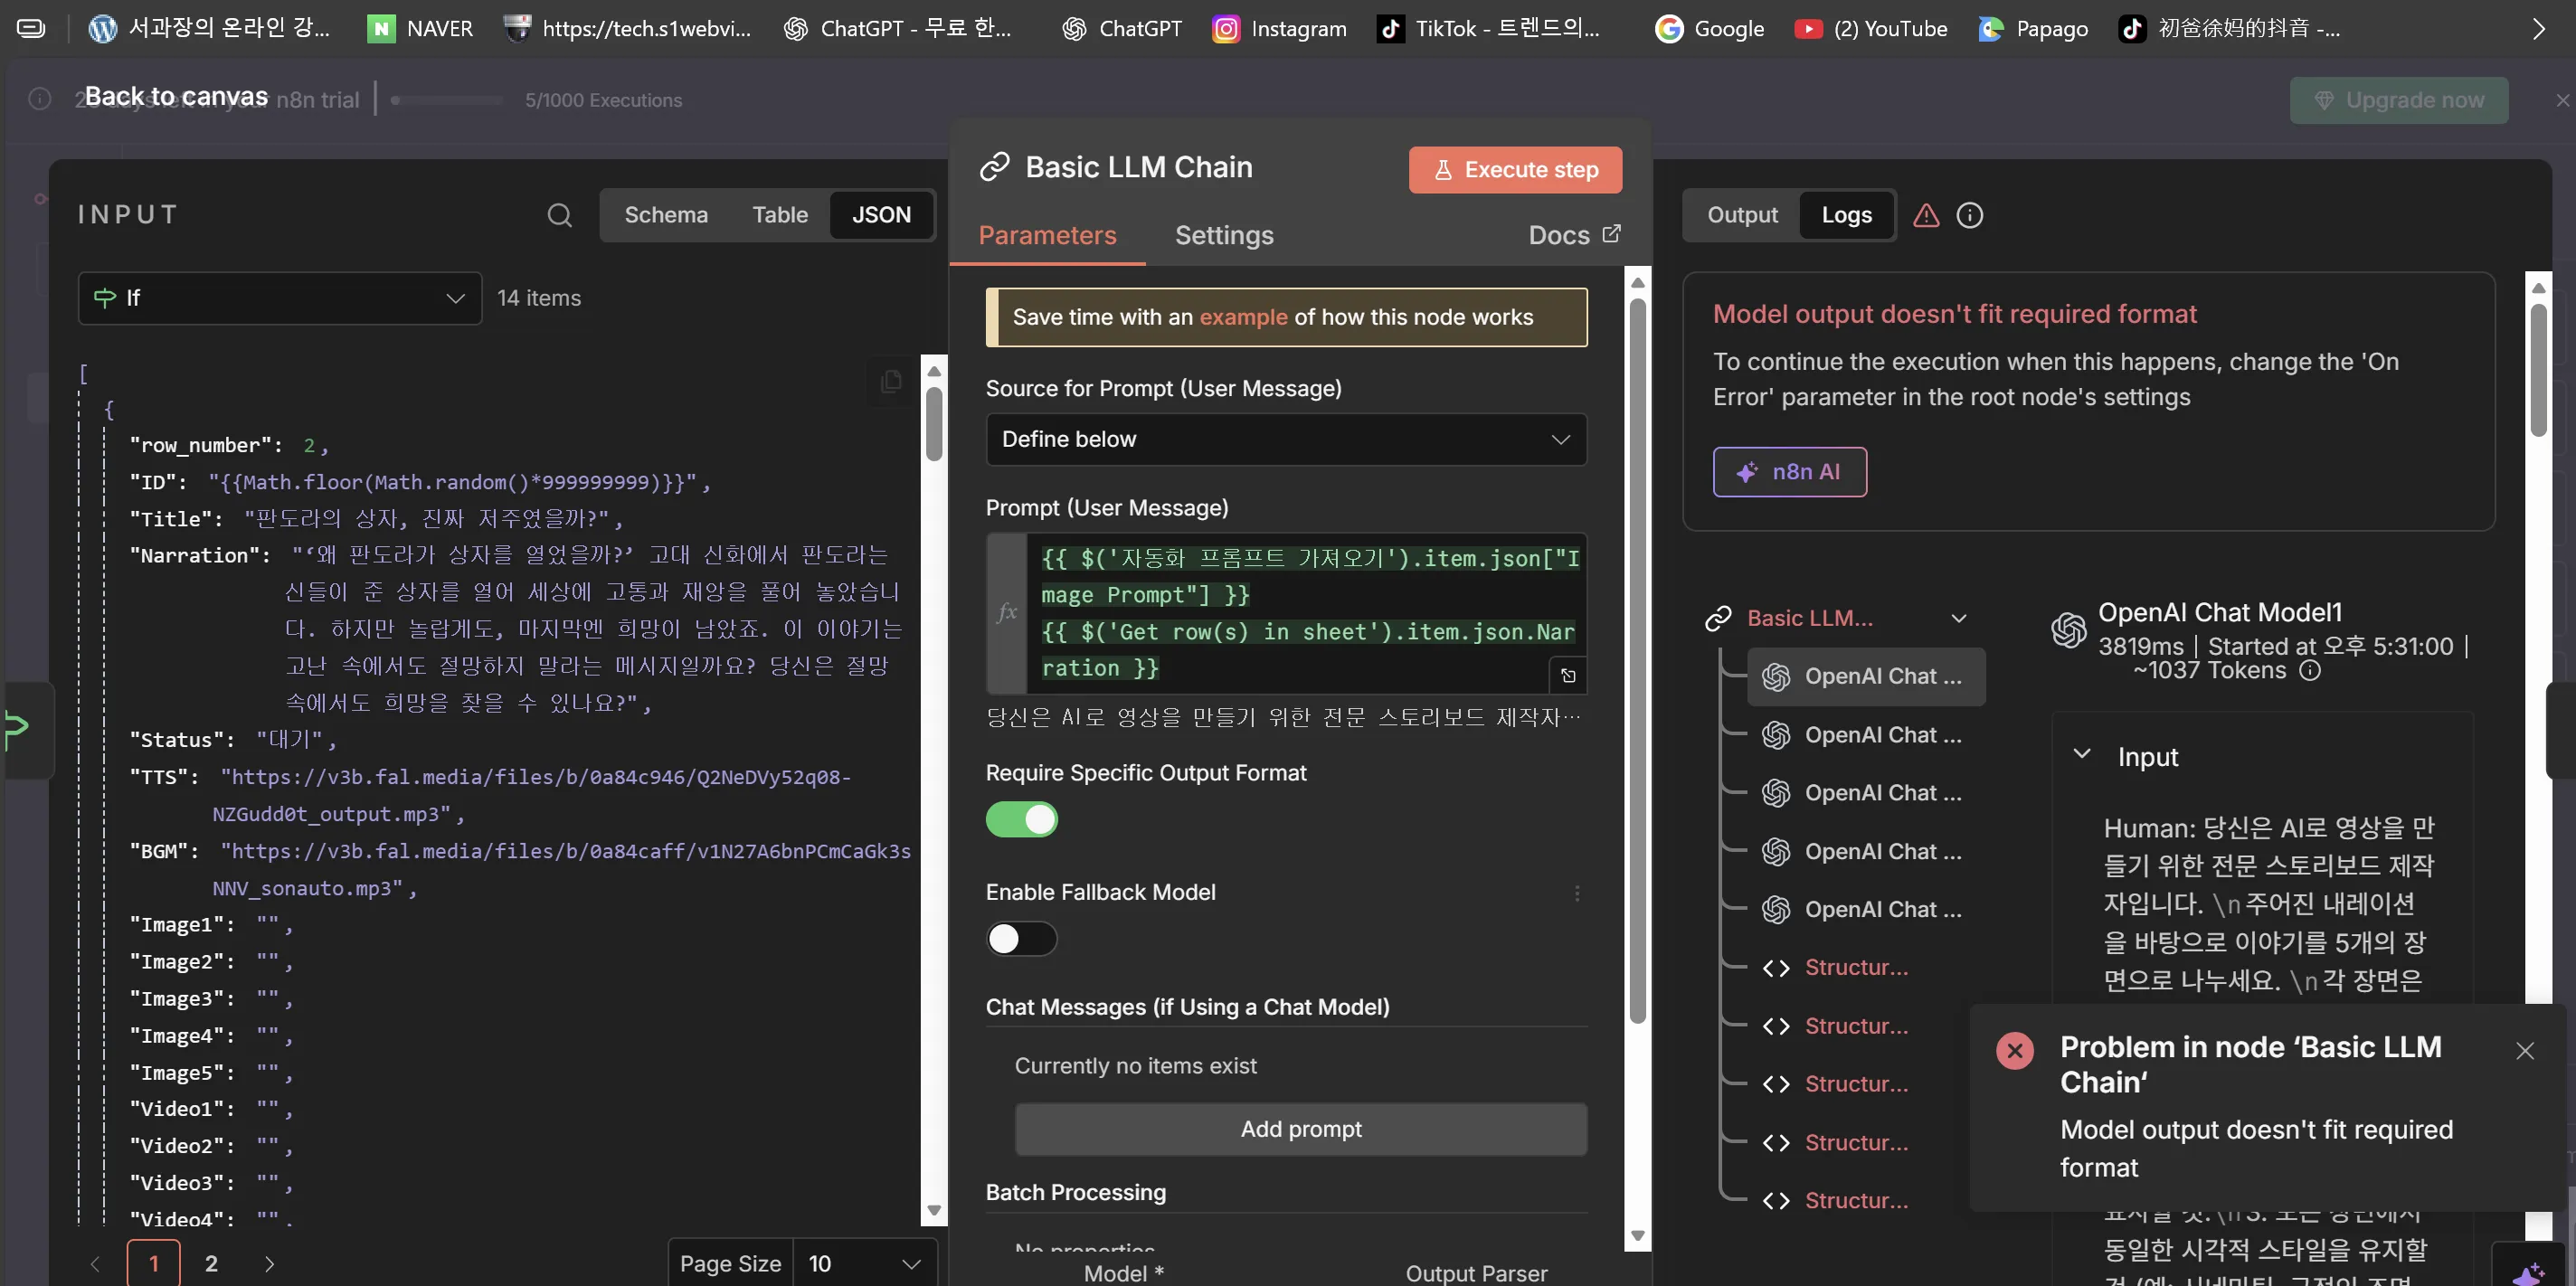
Task: Collapse the Input section in logs
Action: pyautogui.click(x=2081, y=755)
